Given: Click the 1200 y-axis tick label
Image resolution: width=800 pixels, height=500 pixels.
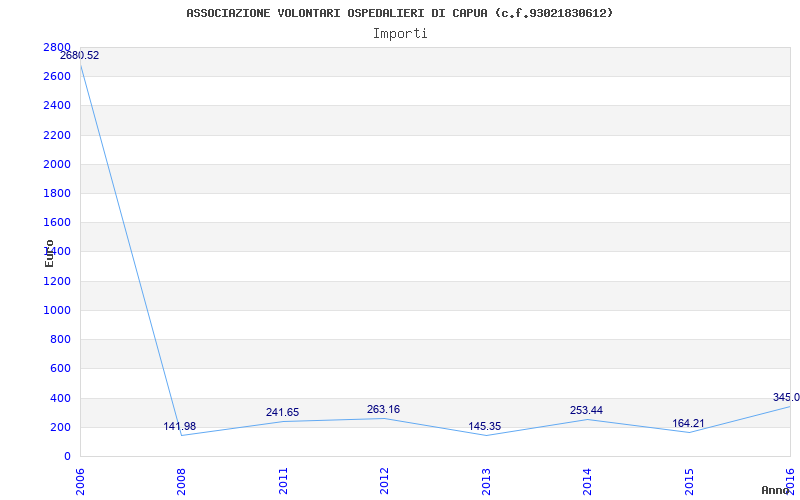Looking at the screenshot, I should click(57, 281).
